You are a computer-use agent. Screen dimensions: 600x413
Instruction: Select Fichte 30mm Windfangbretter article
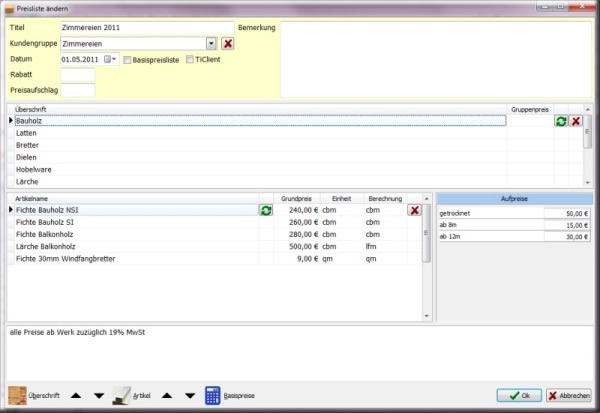(137, 259)
